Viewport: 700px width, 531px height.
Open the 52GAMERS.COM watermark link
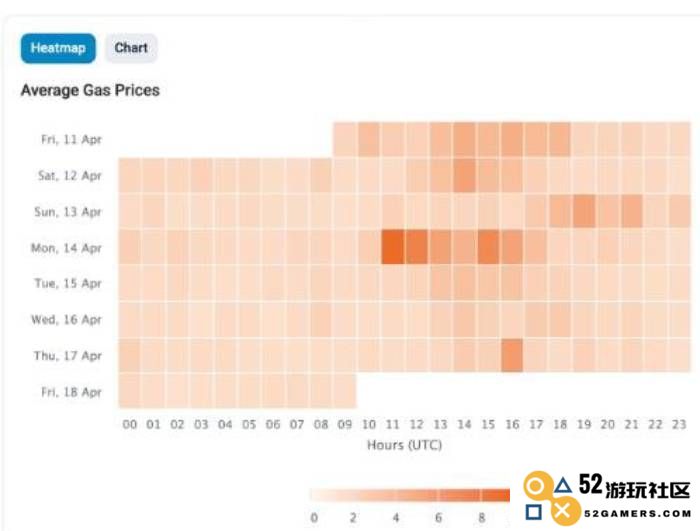pyautogui.click(x=638, y=514)
